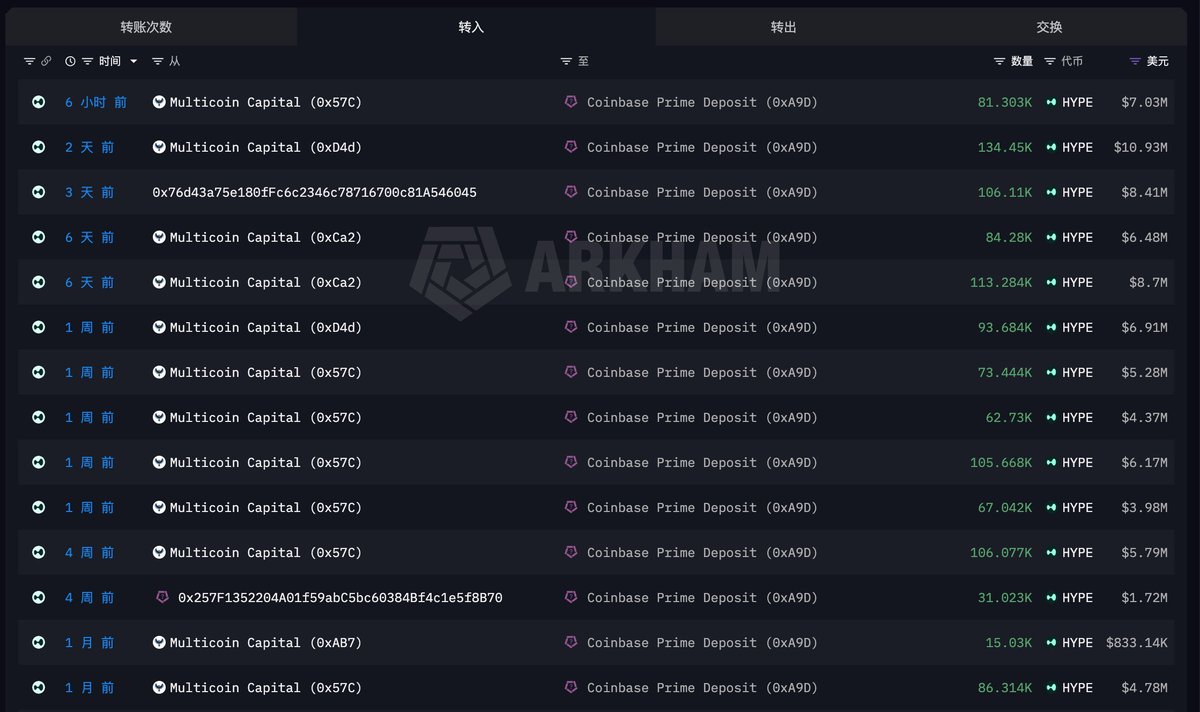Screen dimensions: 1200x712
Task: Click Coinbase Prime icon in 3 天 前 row
Action: click(x=572, y=192)
